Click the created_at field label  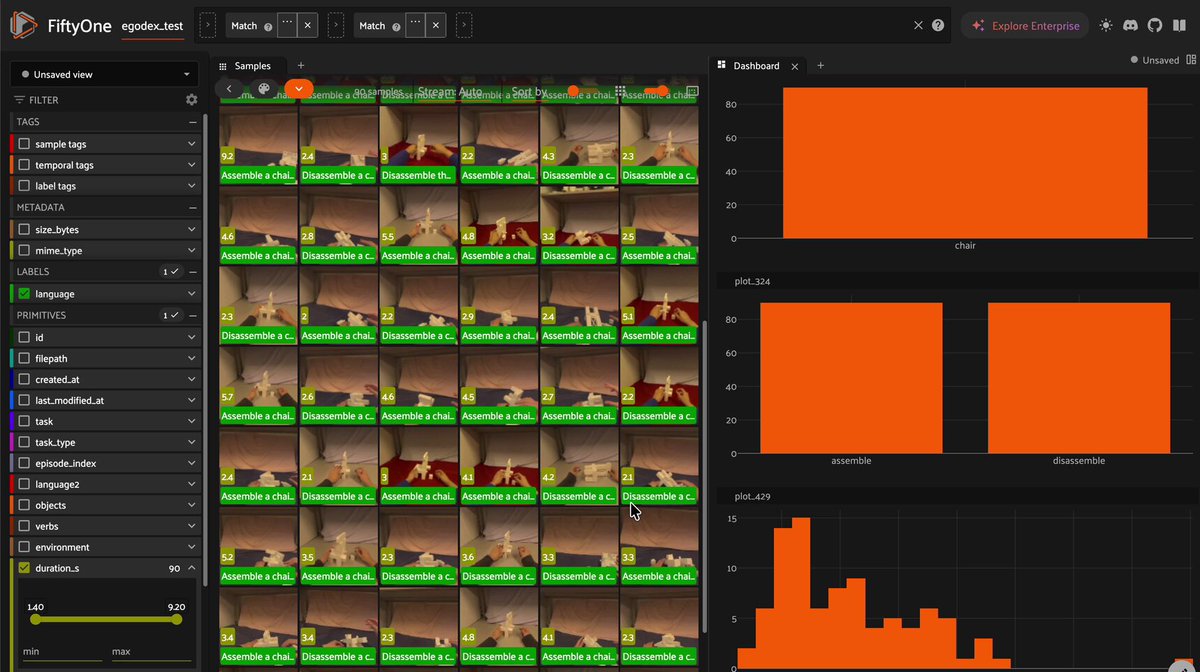tap(57, 379)
